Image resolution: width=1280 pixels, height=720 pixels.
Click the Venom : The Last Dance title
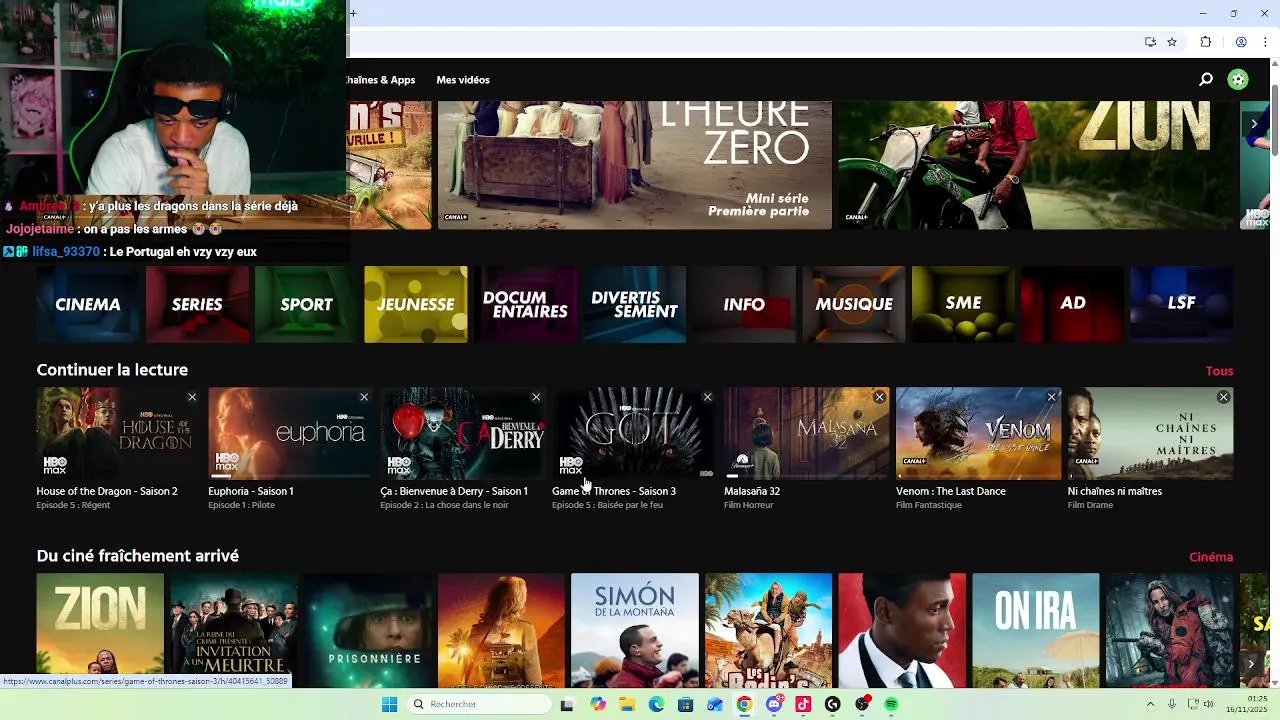click(951, 491)
